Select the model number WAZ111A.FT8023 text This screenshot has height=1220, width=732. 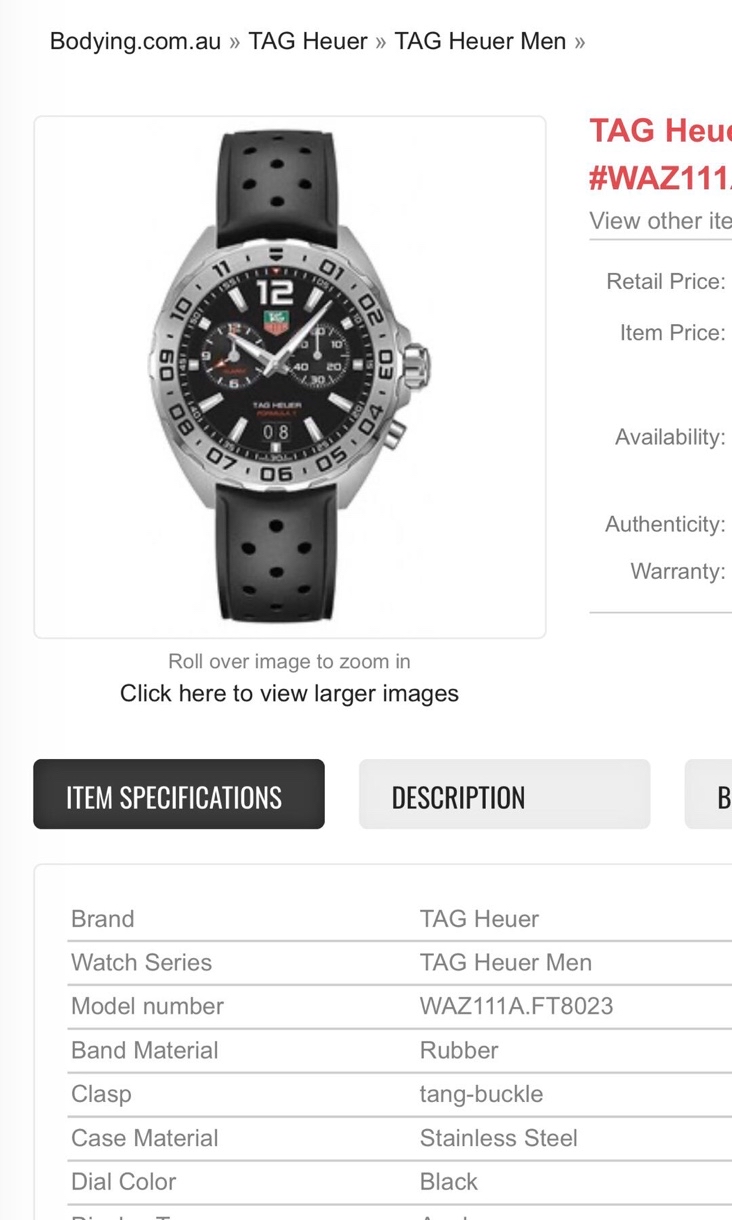coord(517,1006)
